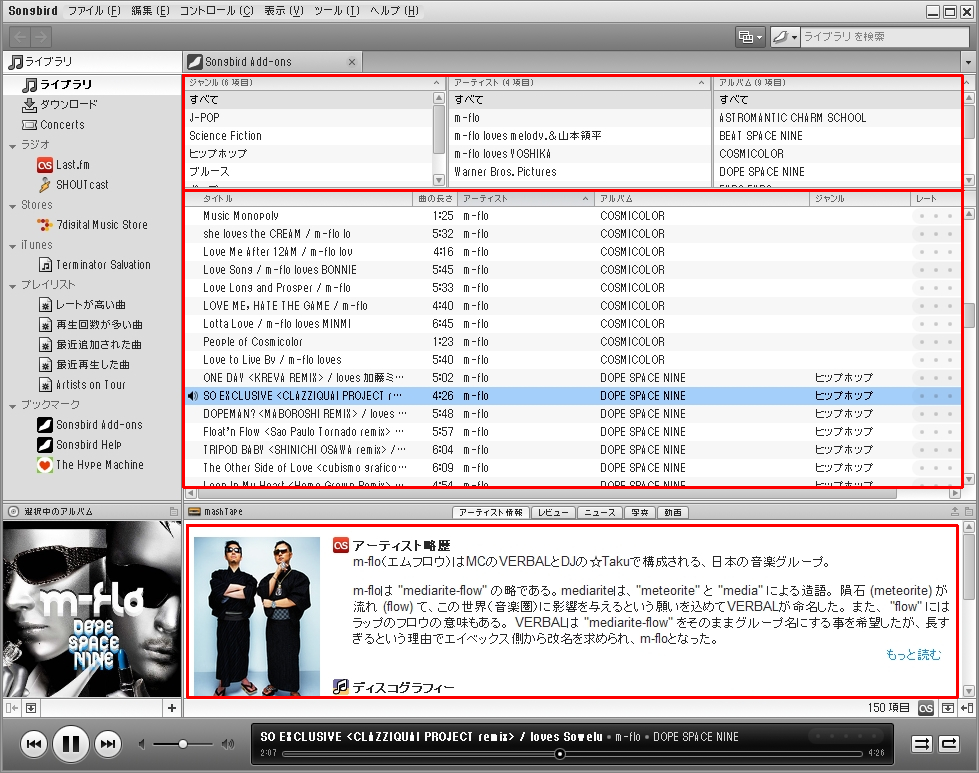Open the media view switcher dropdown
Image resolution: width=979 pixels, height=773 pixels.
(x=750, y=37)
